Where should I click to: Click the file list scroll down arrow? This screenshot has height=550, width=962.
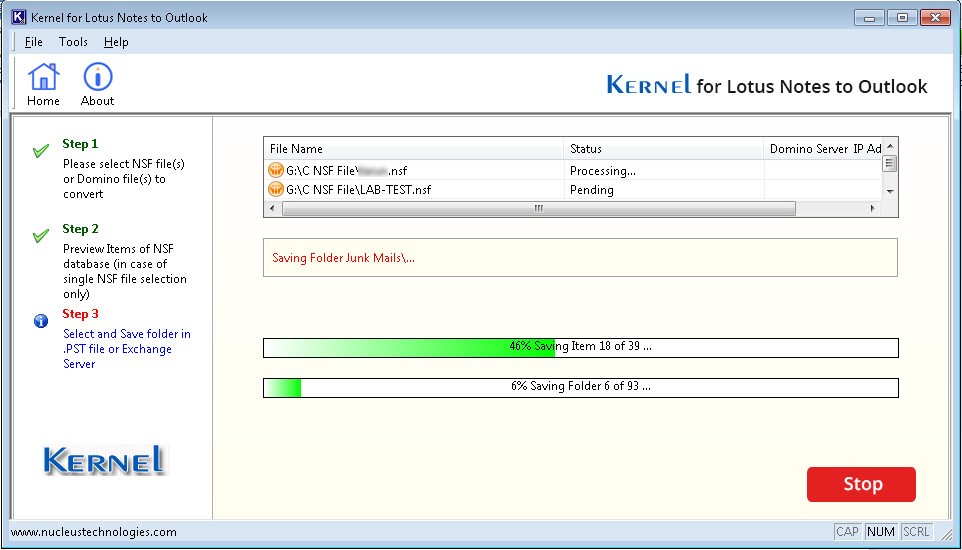(890, 192)
